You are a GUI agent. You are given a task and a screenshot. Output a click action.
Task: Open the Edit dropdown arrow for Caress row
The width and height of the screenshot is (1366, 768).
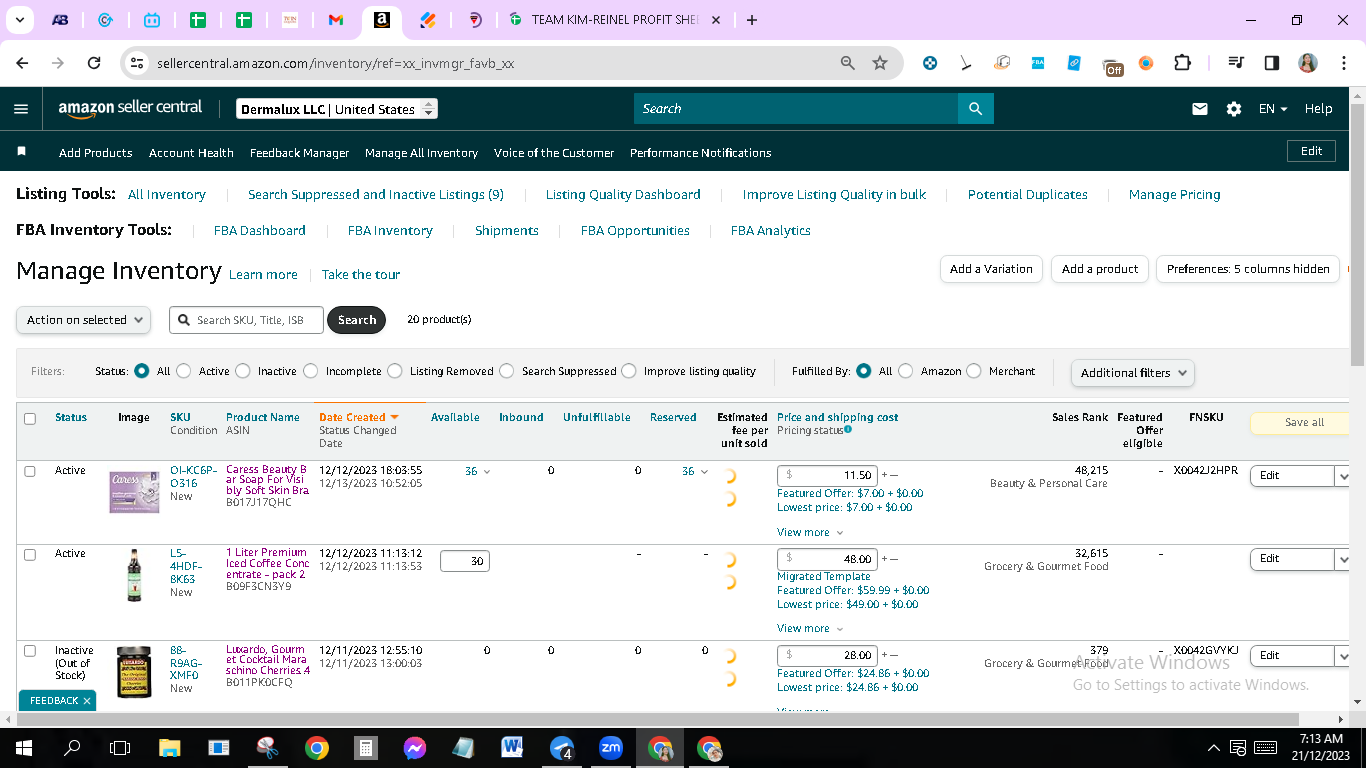[1342, 476]
